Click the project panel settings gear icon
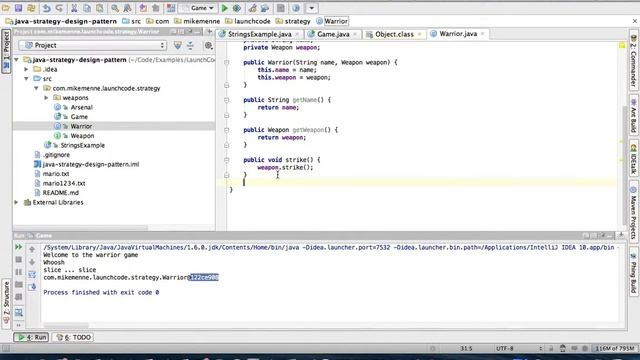The width and height of the screenshot is (640, 360). [x=209, y=46]
